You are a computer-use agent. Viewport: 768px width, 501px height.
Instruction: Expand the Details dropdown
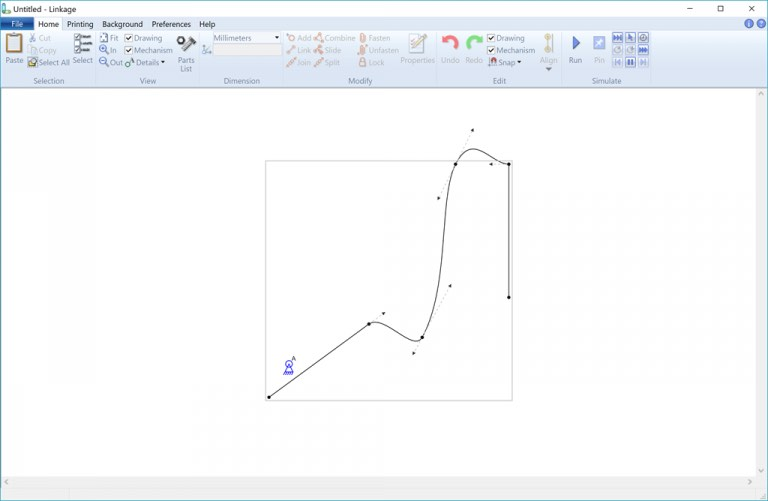tap(146, 62)
